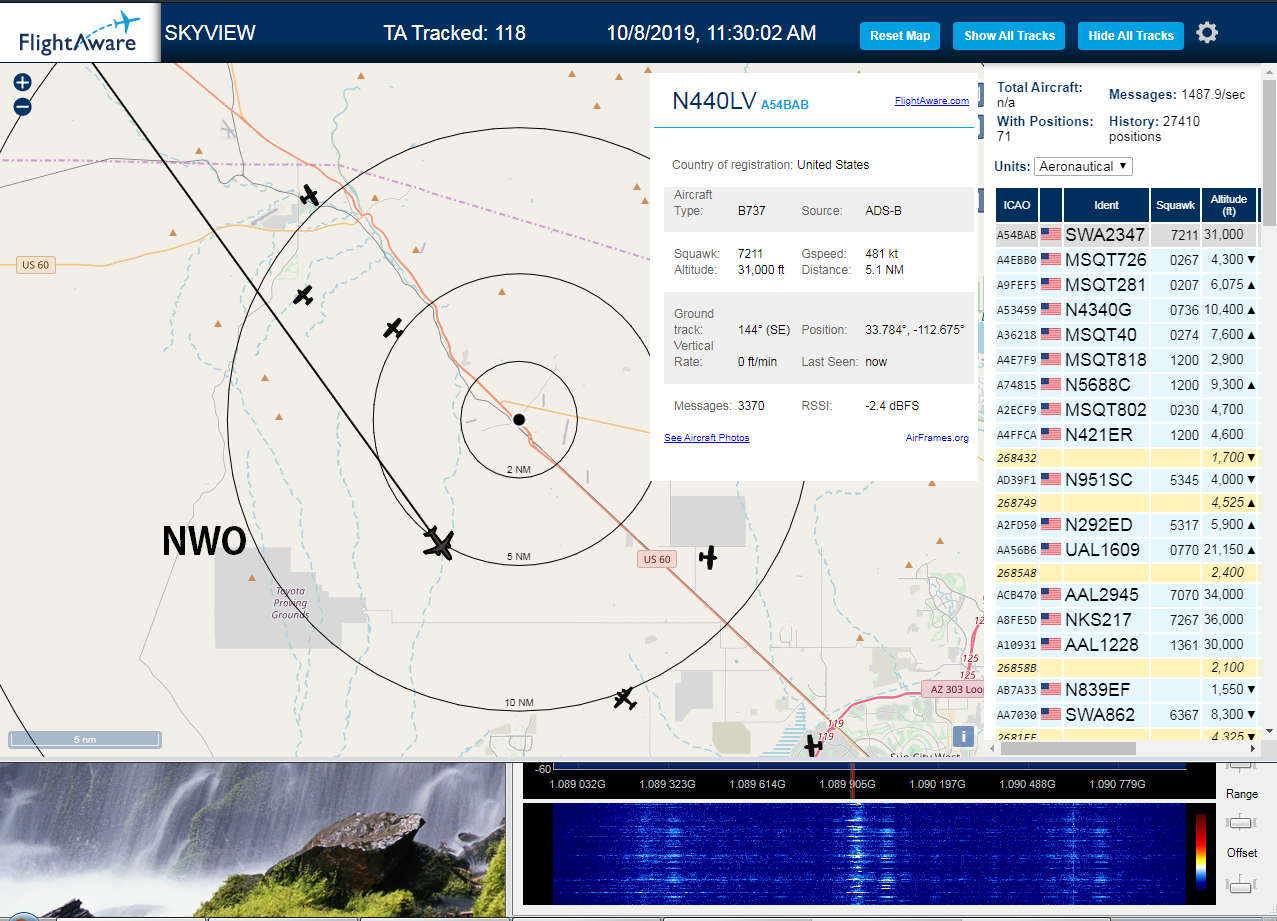The height and width of the screenshot is (921, 1277).
Task: Click the N440LV registration heading
Action: (714, 100)
